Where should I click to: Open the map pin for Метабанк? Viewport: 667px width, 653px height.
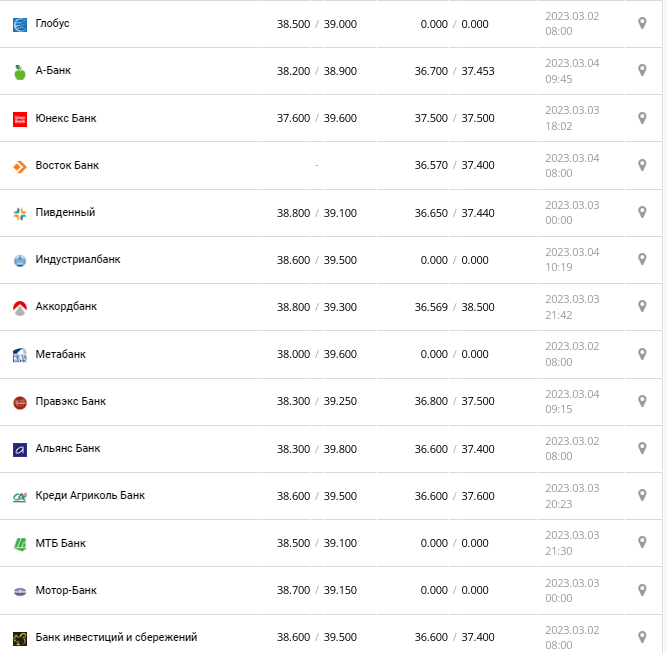tap(642, 354)
